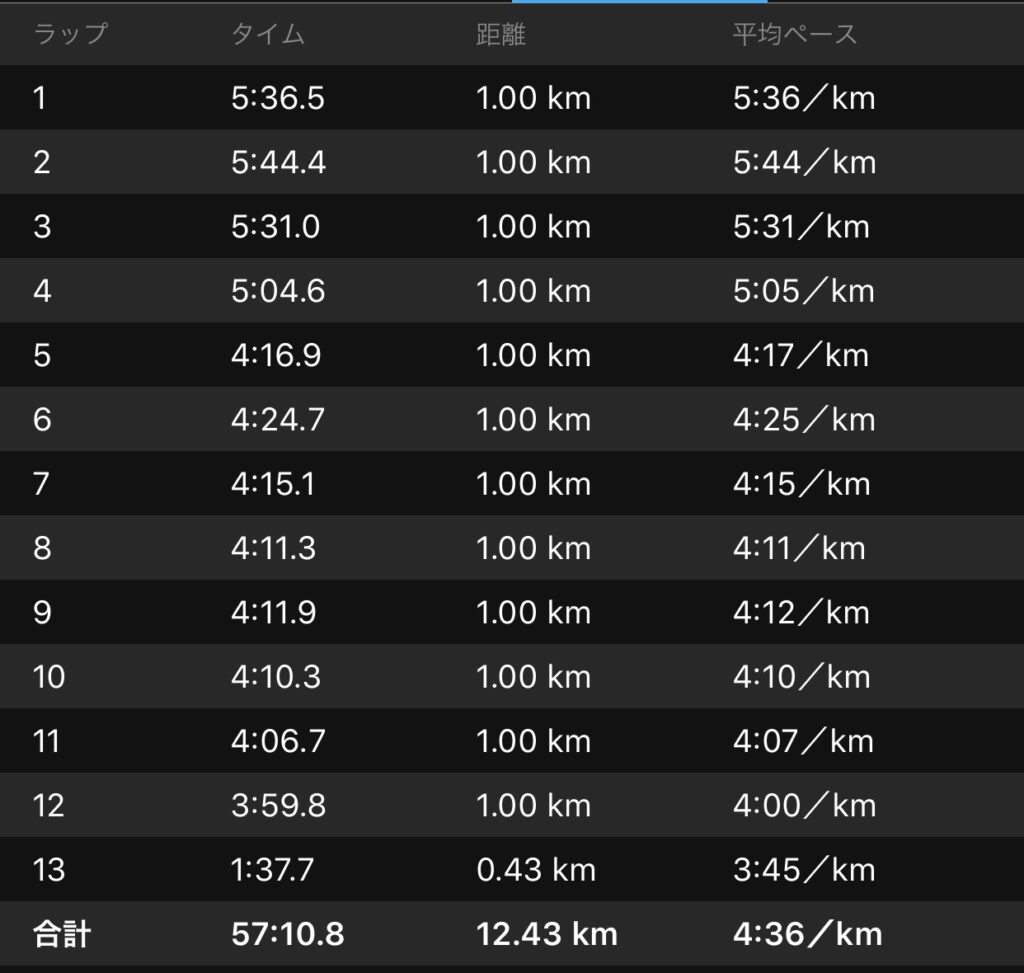The image size is (1024, 973).
Task: Click the ラップ column header
Action: pyautogui.click(x=70, y=35)
